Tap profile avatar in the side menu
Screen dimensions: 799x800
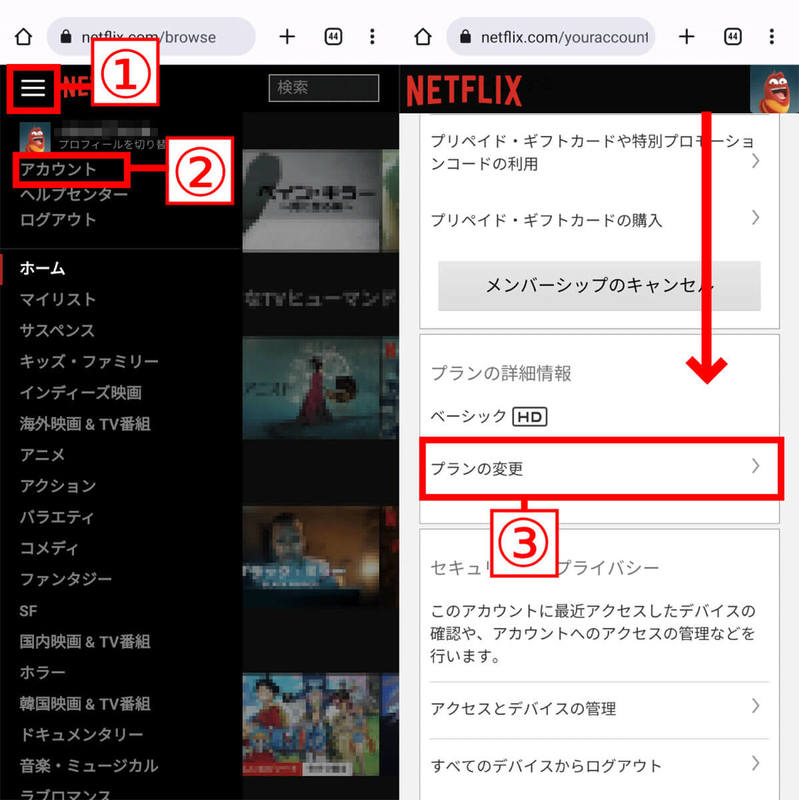coord(35,137)
